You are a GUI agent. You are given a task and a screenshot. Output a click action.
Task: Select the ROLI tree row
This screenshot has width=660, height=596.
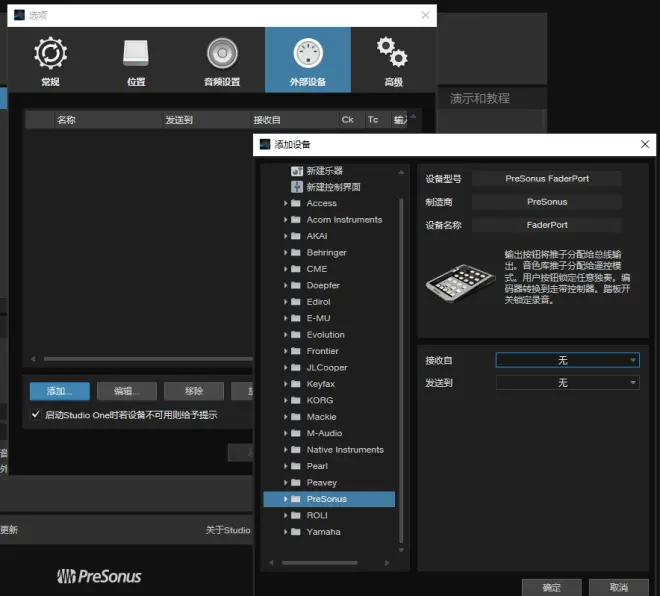329,515
